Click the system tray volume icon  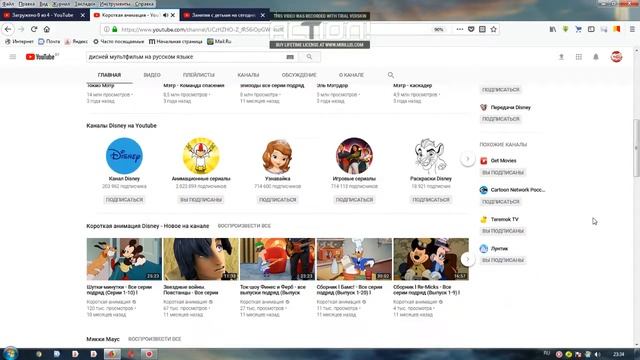[x=598, y=354]
